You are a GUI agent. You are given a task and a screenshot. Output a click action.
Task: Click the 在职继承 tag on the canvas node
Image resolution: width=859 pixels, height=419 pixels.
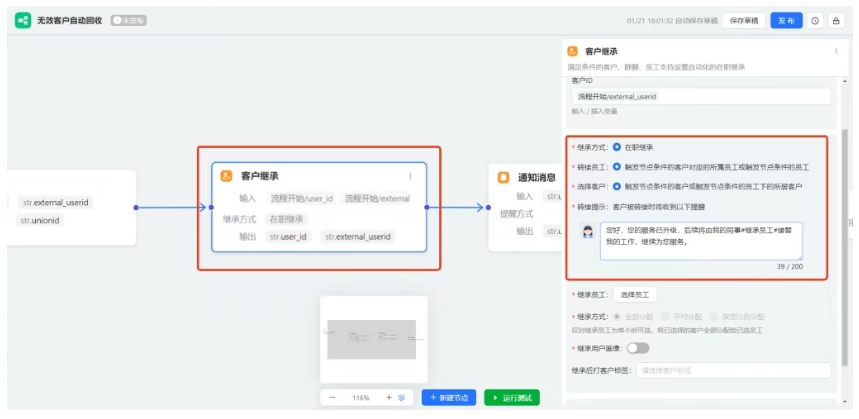287,219
